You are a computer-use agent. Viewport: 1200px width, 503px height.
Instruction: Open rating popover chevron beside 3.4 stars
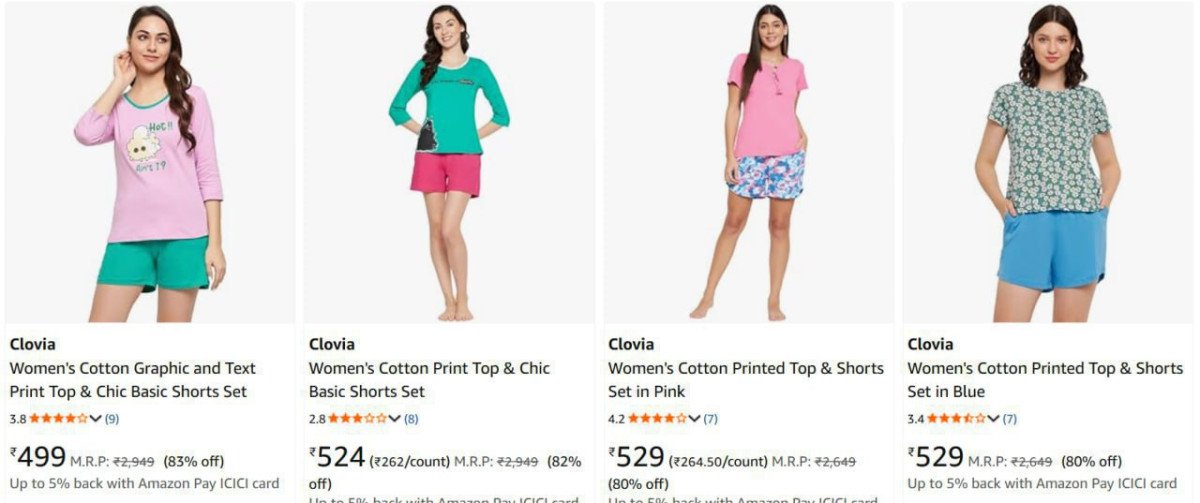[x=994, y=418]
